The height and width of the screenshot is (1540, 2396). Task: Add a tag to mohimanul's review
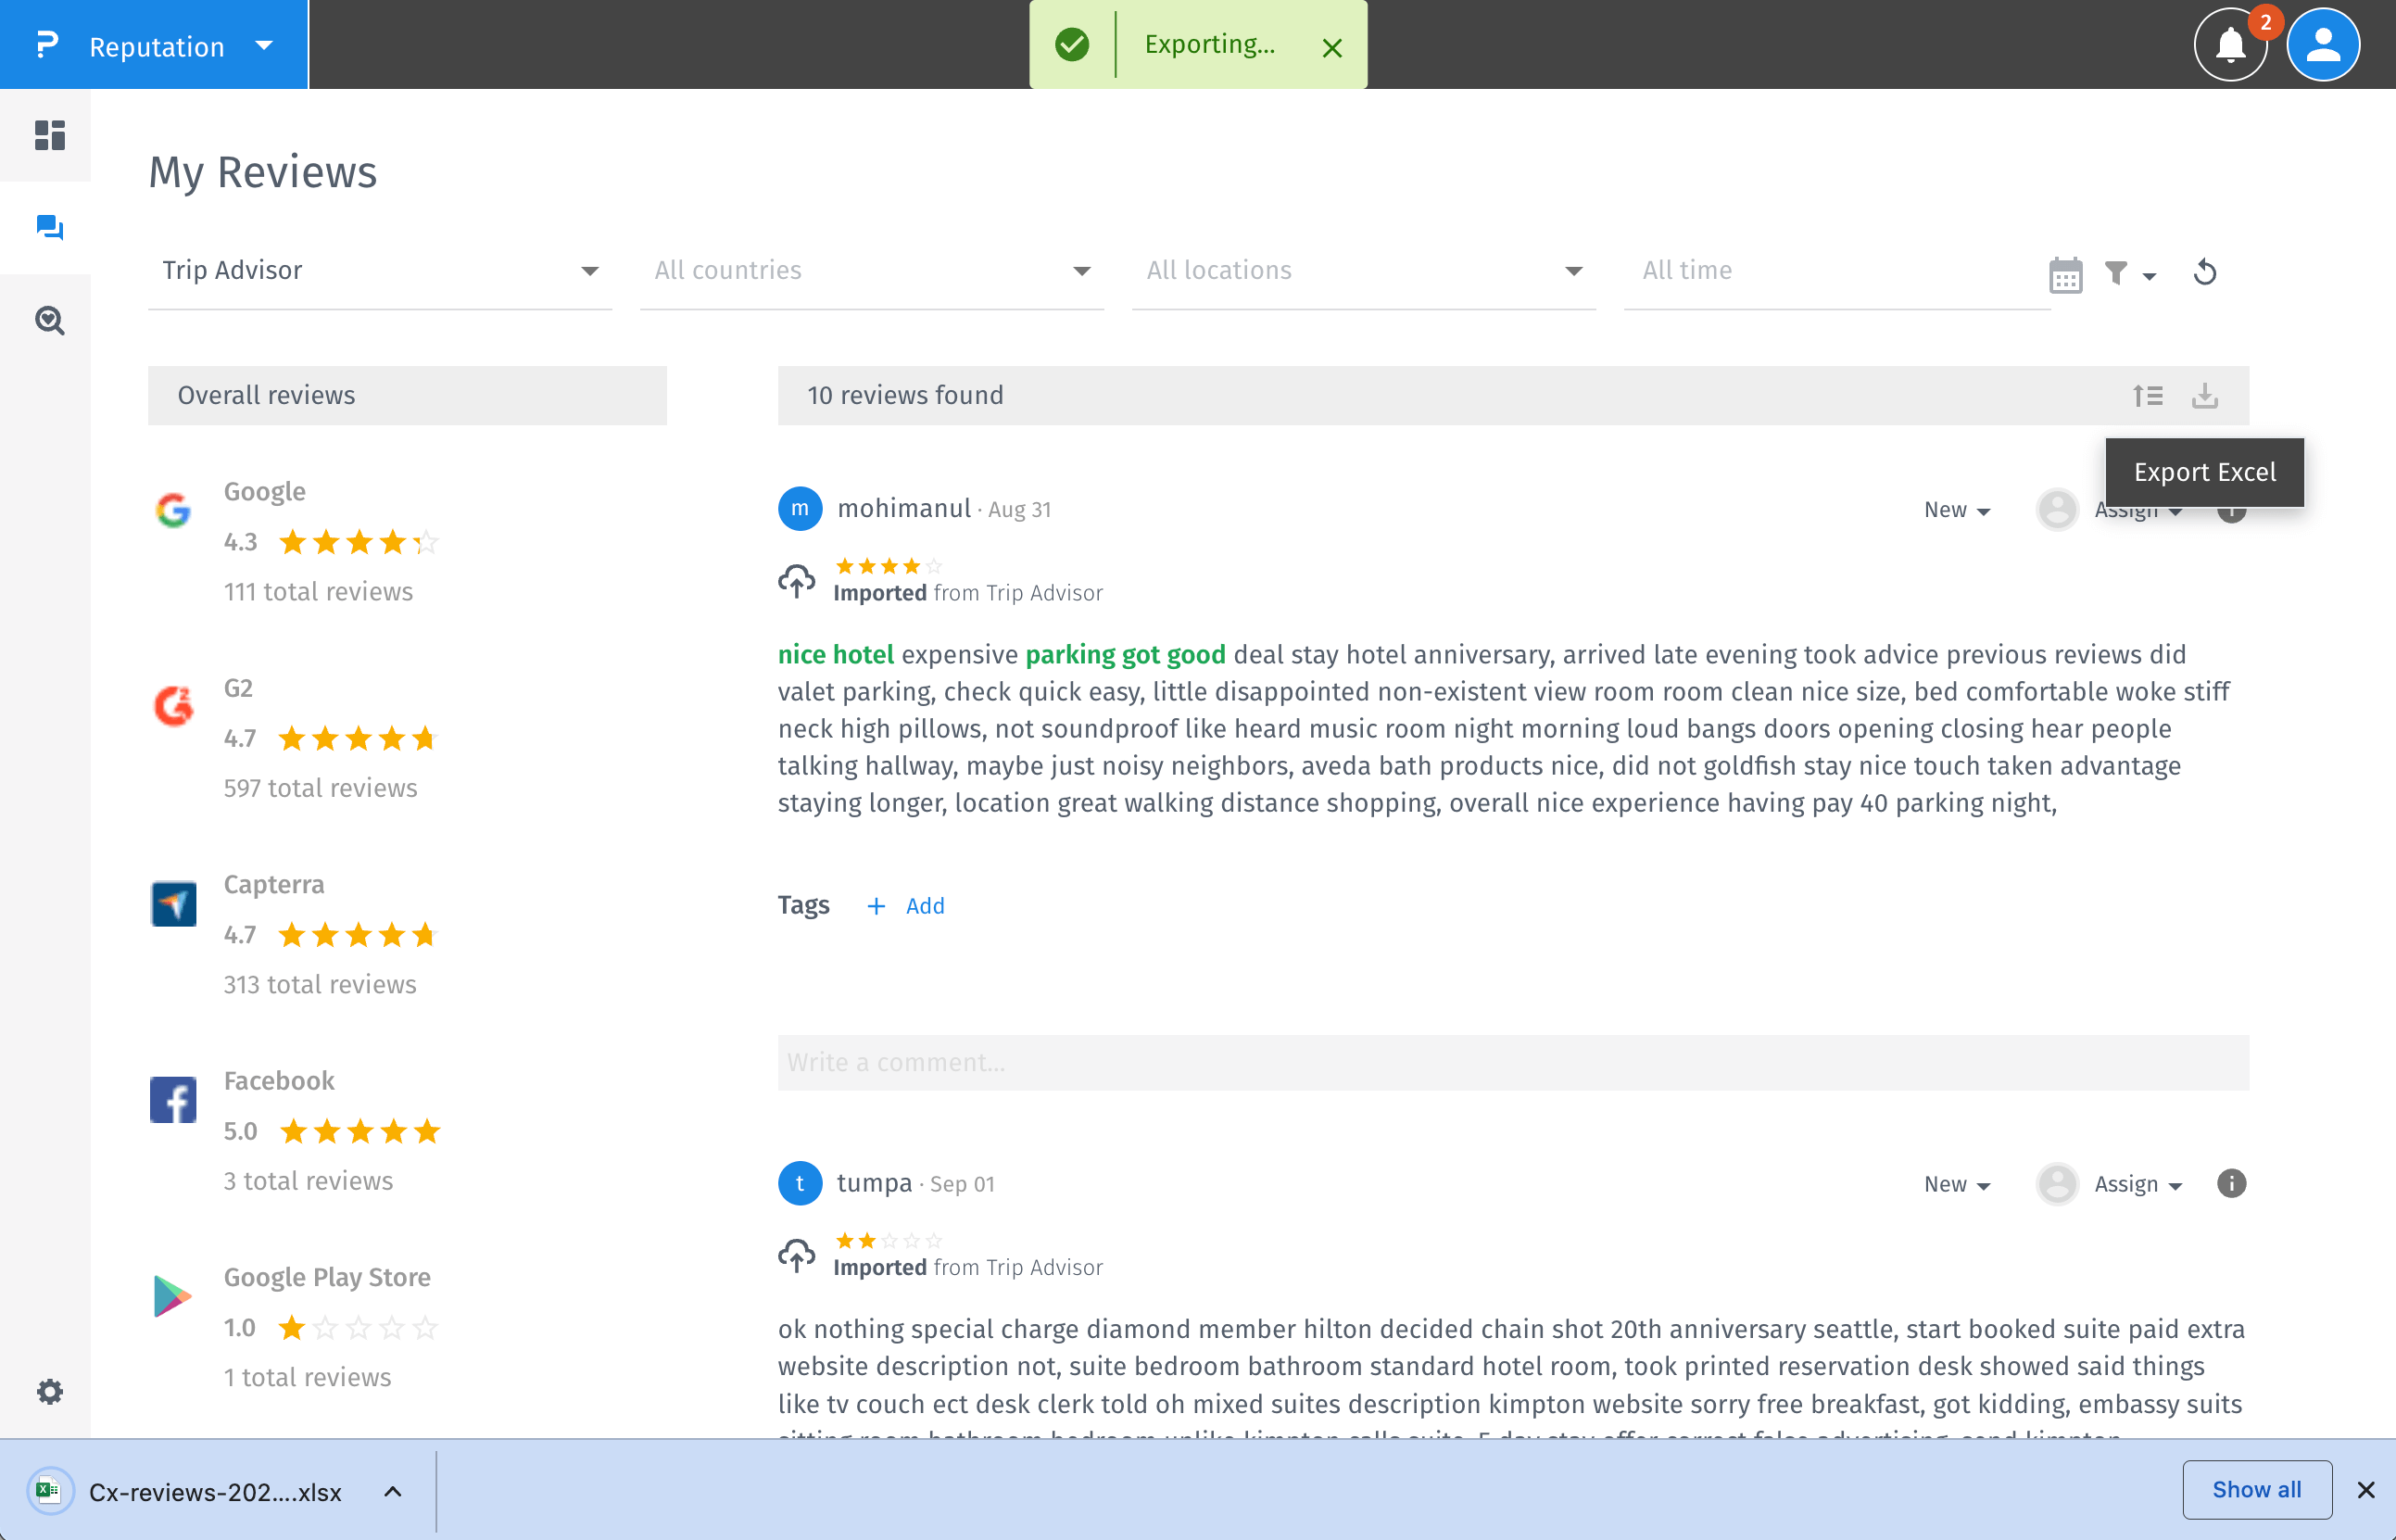[906, 906]
